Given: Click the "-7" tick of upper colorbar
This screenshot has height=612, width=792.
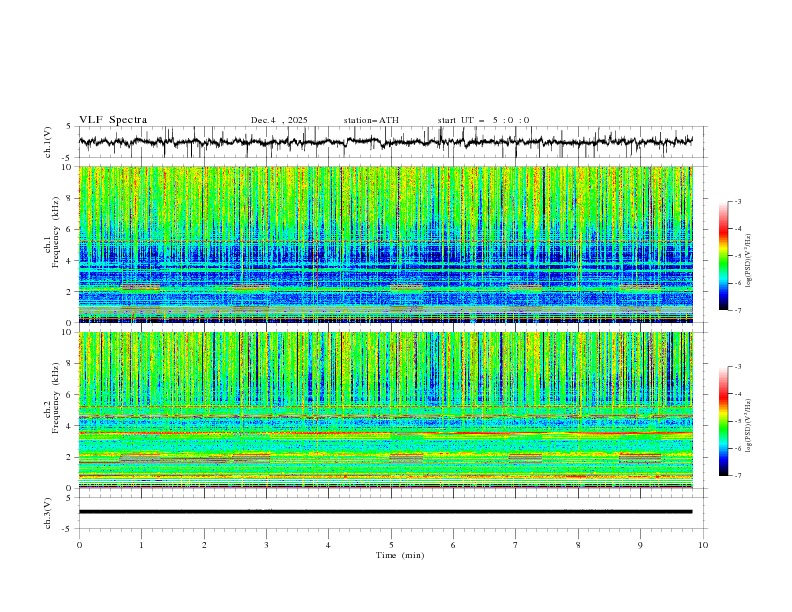Looking at the screenshot, I should [738, 310].
